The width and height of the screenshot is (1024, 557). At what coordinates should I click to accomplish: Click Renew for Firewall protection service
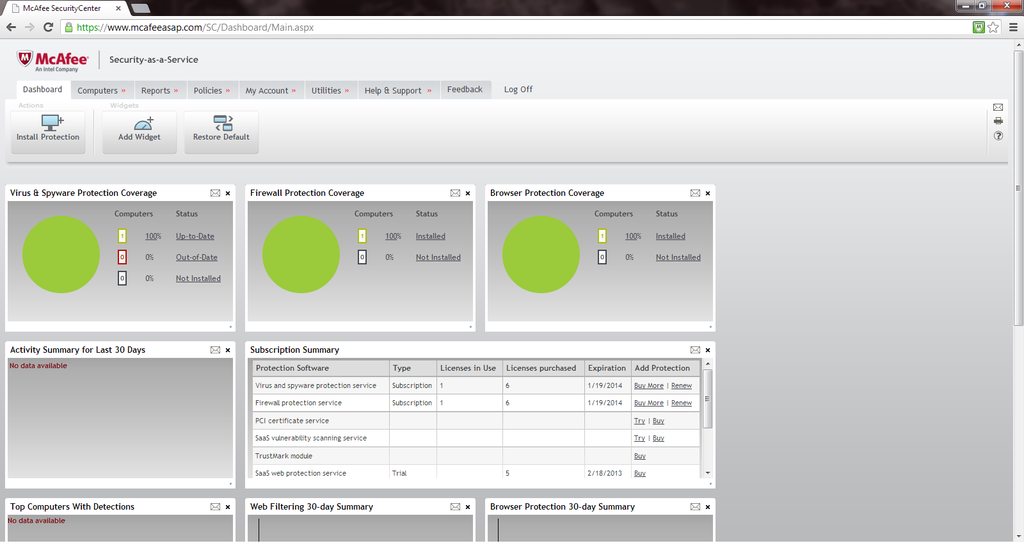click(x=681, y=403)
